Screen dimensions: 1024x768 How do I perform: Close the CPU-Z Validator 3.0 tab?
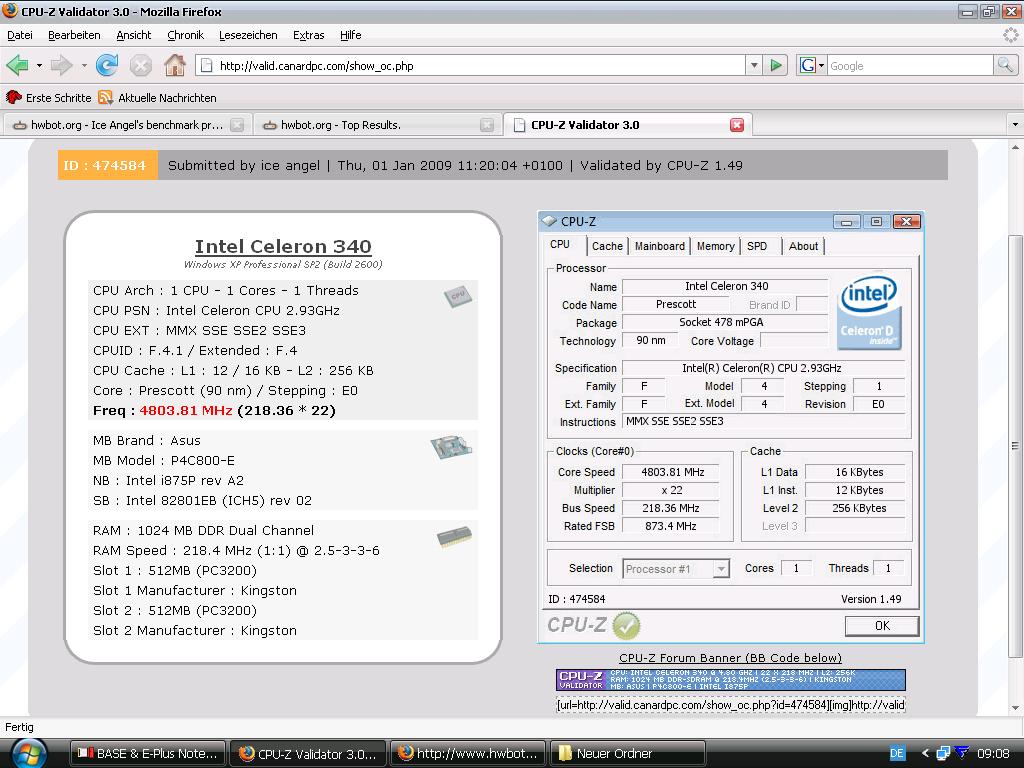[x=737, y=125]
